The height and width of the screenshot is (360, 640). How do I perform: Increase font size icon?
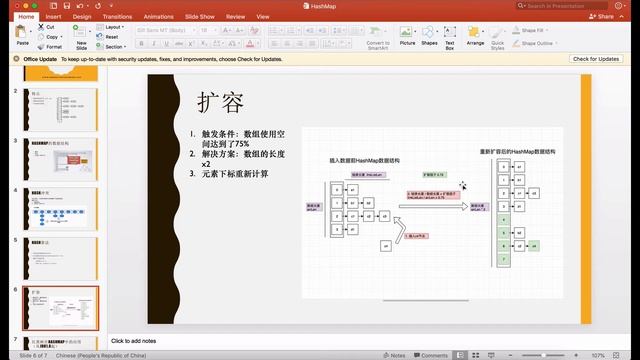tap(227, 30)
